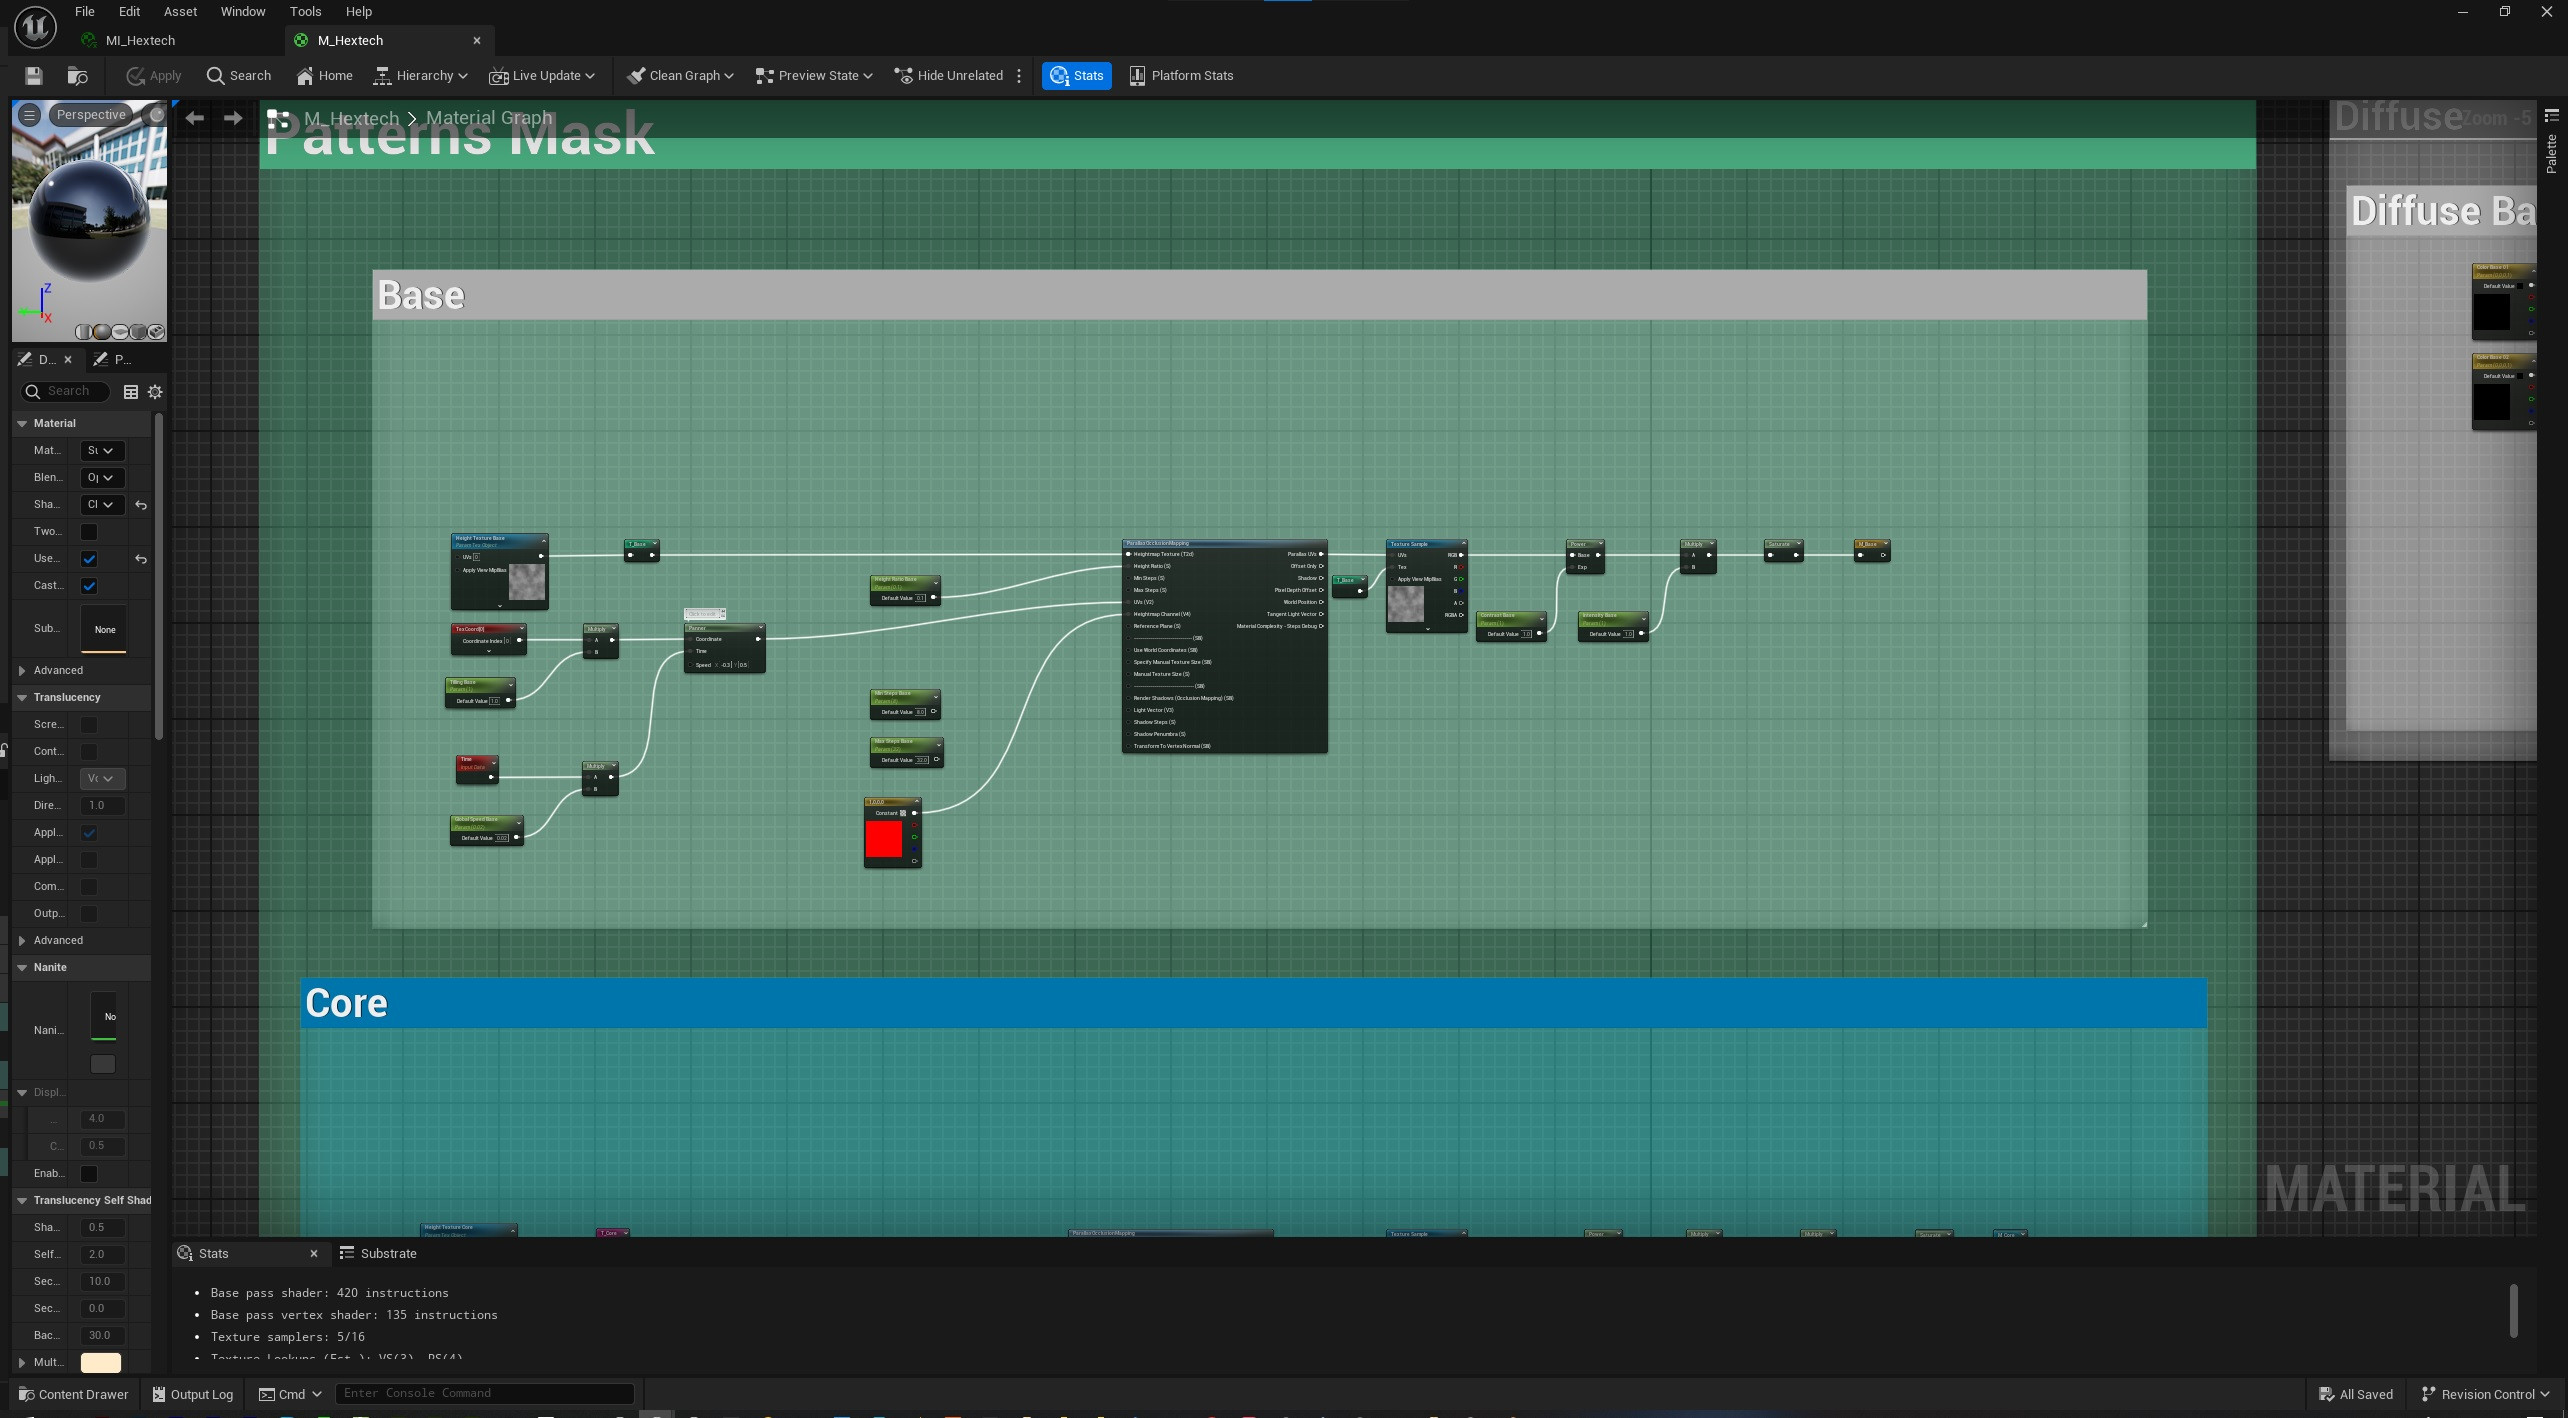Select the cylinder preview shape
This screenshot has height=1418, width=2568.
[84, 332]
